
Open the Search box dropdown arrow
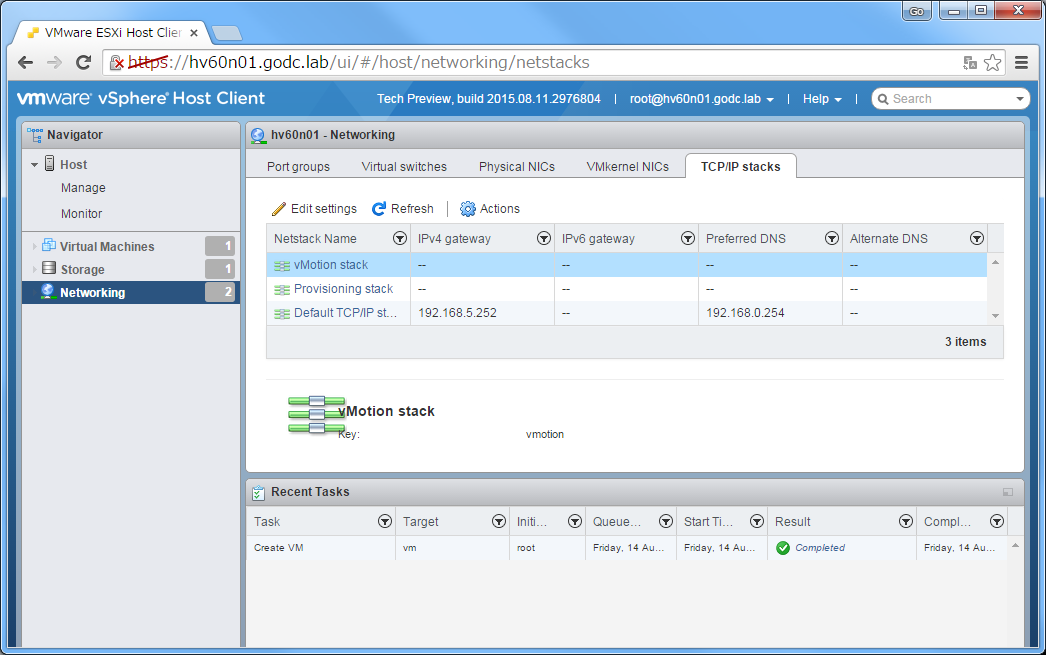coord(1019,99)
